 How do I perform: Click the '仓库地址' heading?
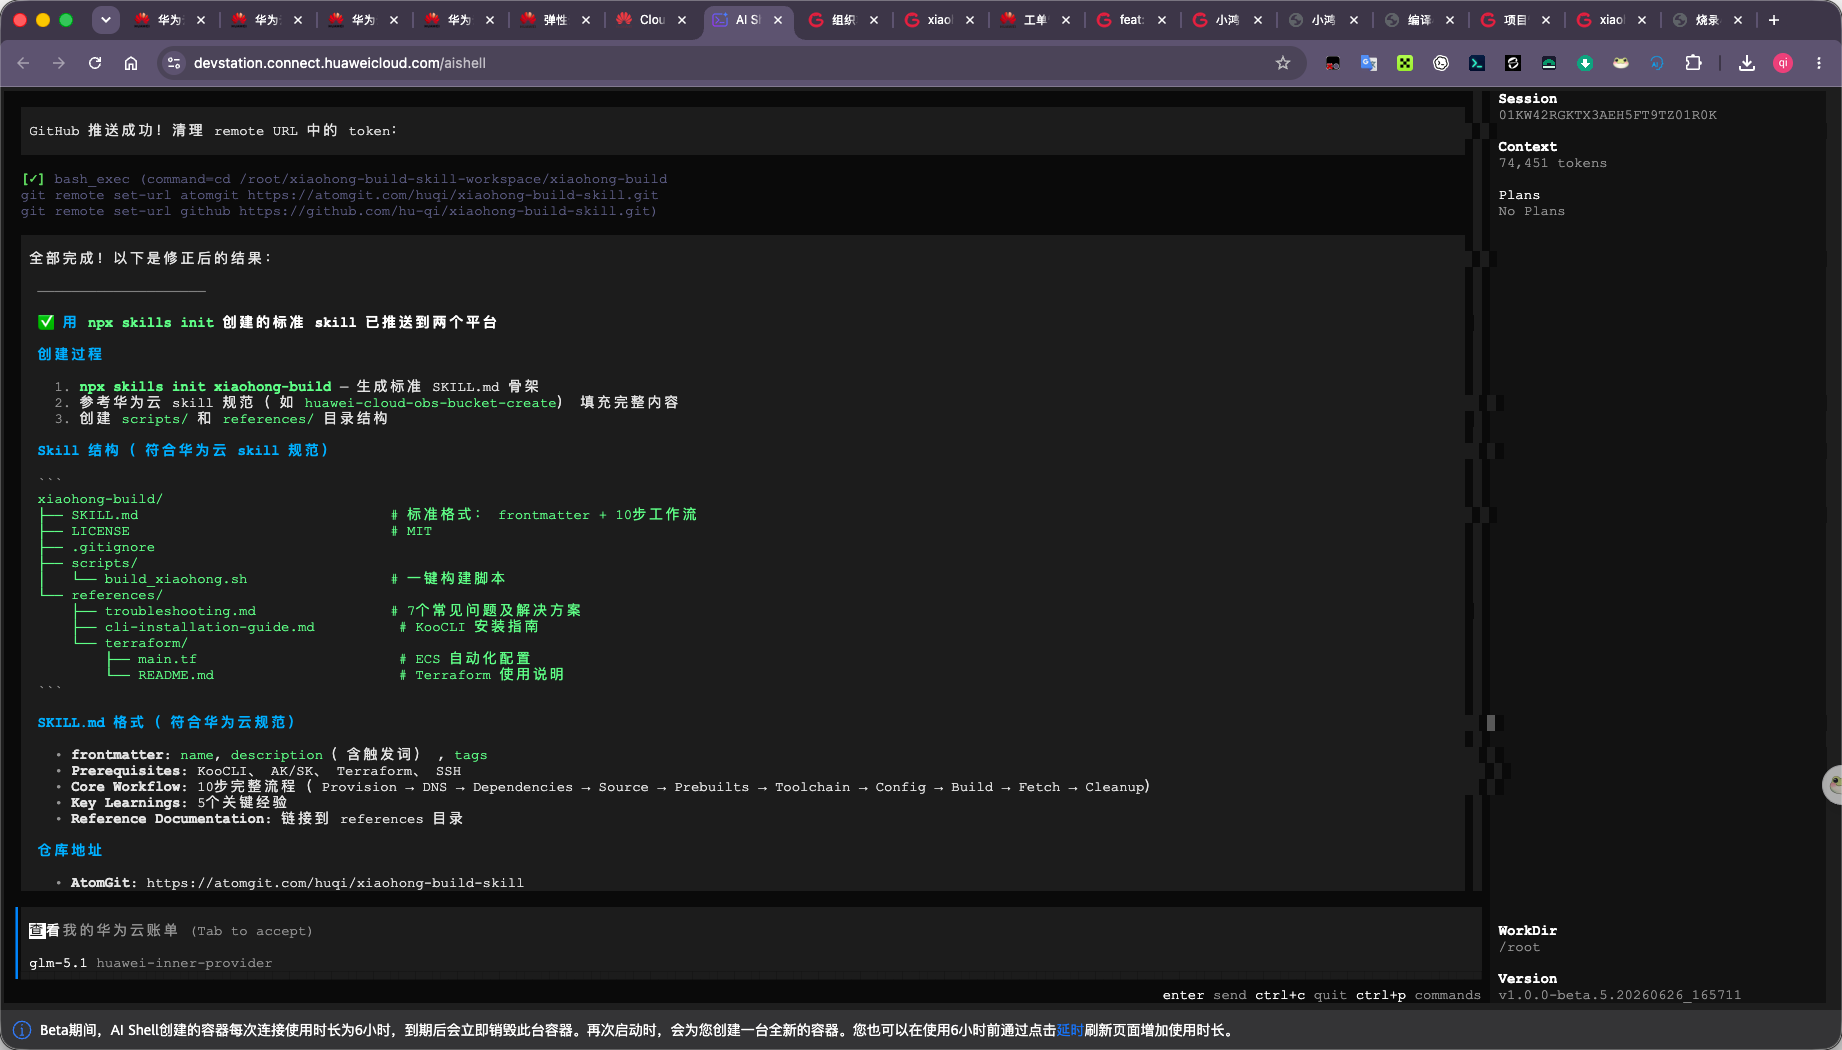(70, 850)
